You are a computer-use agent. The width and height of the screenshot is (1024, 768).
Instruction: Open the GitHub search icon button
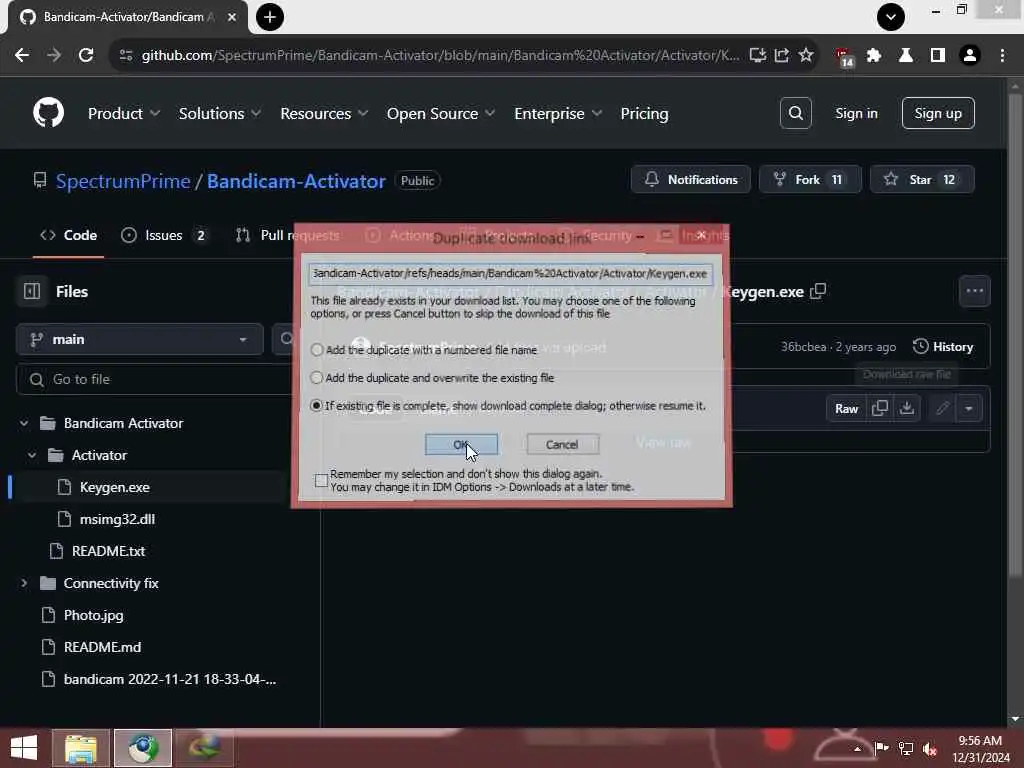tap(795, 113)
